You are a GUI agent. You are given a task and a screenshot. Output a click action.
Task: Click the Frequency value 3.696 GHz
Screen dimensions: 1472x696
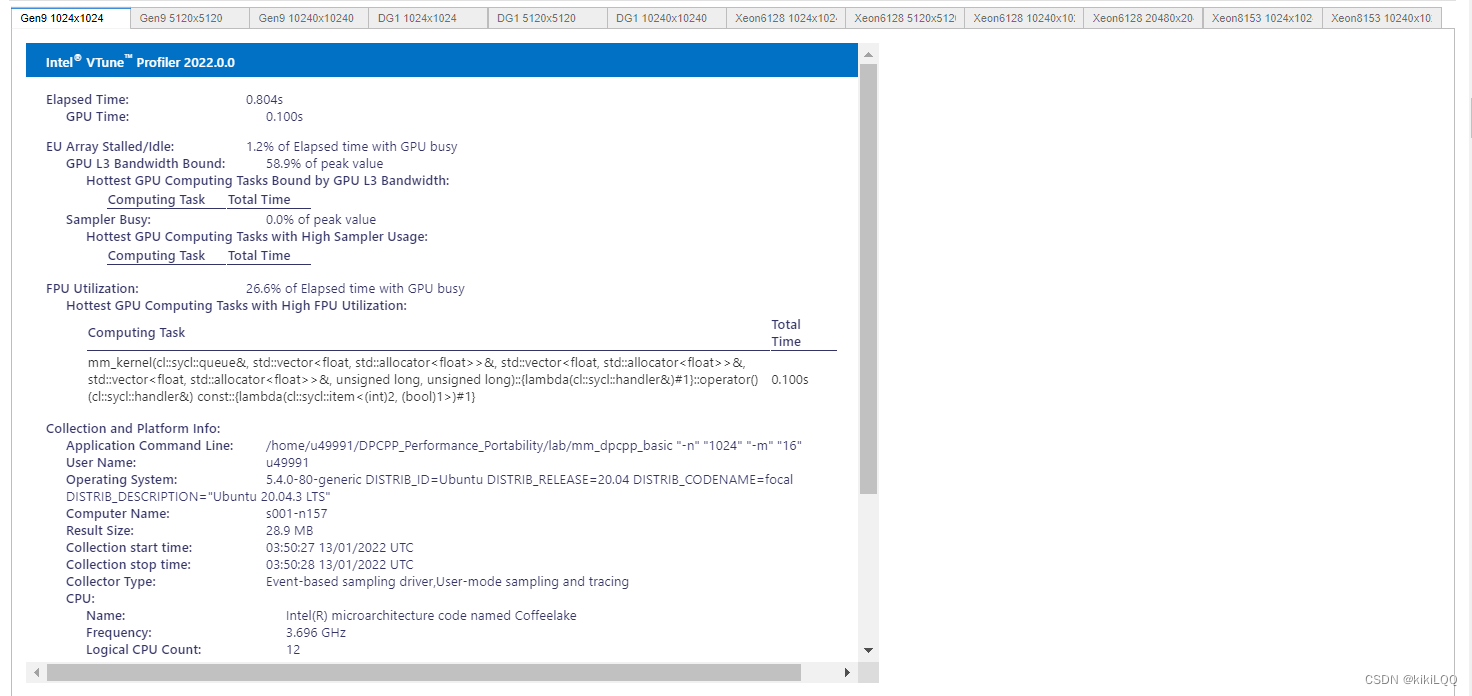316,632
